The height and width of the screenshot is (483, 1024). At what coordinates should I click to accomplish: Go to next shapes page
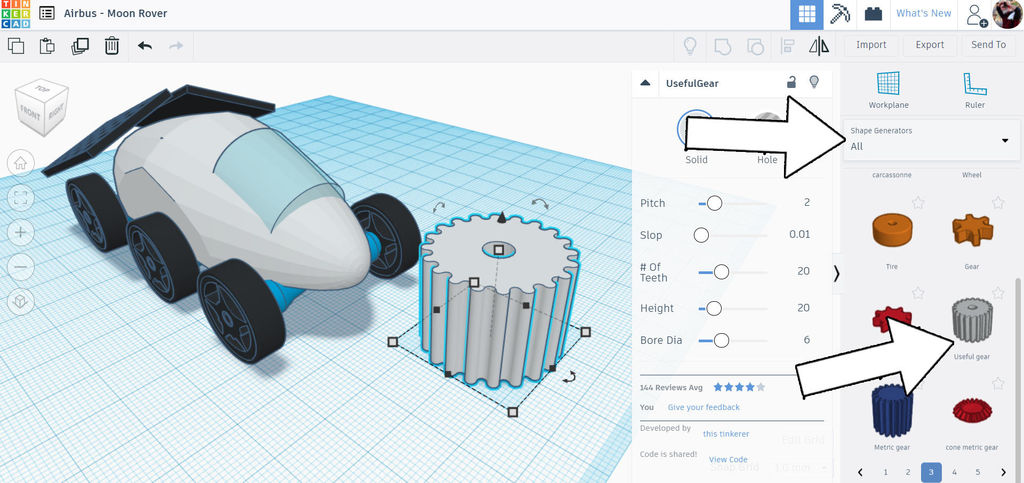pos(1003,472)
